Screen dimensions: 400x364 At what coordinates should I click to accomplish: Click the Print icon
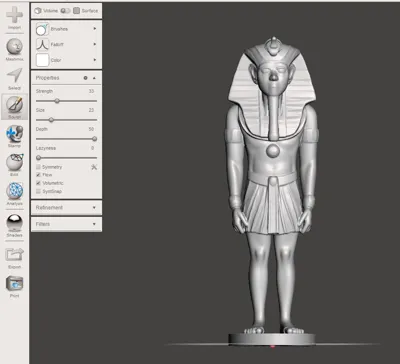point(14,286)
